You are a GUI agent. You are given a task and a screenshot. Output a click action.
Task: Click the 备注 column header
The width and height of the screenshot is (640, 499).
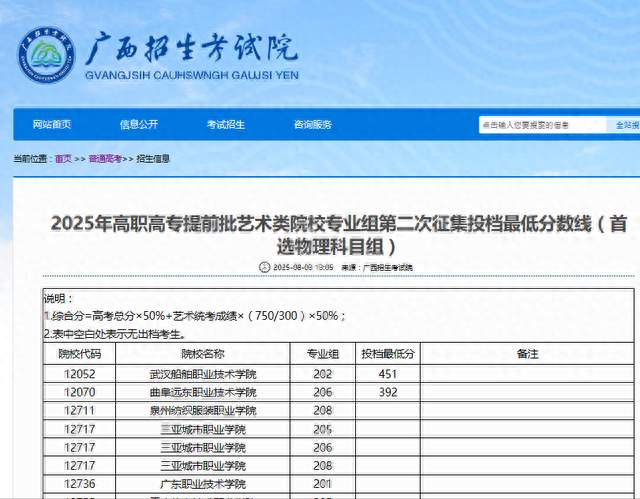click(x=527, y=354)
